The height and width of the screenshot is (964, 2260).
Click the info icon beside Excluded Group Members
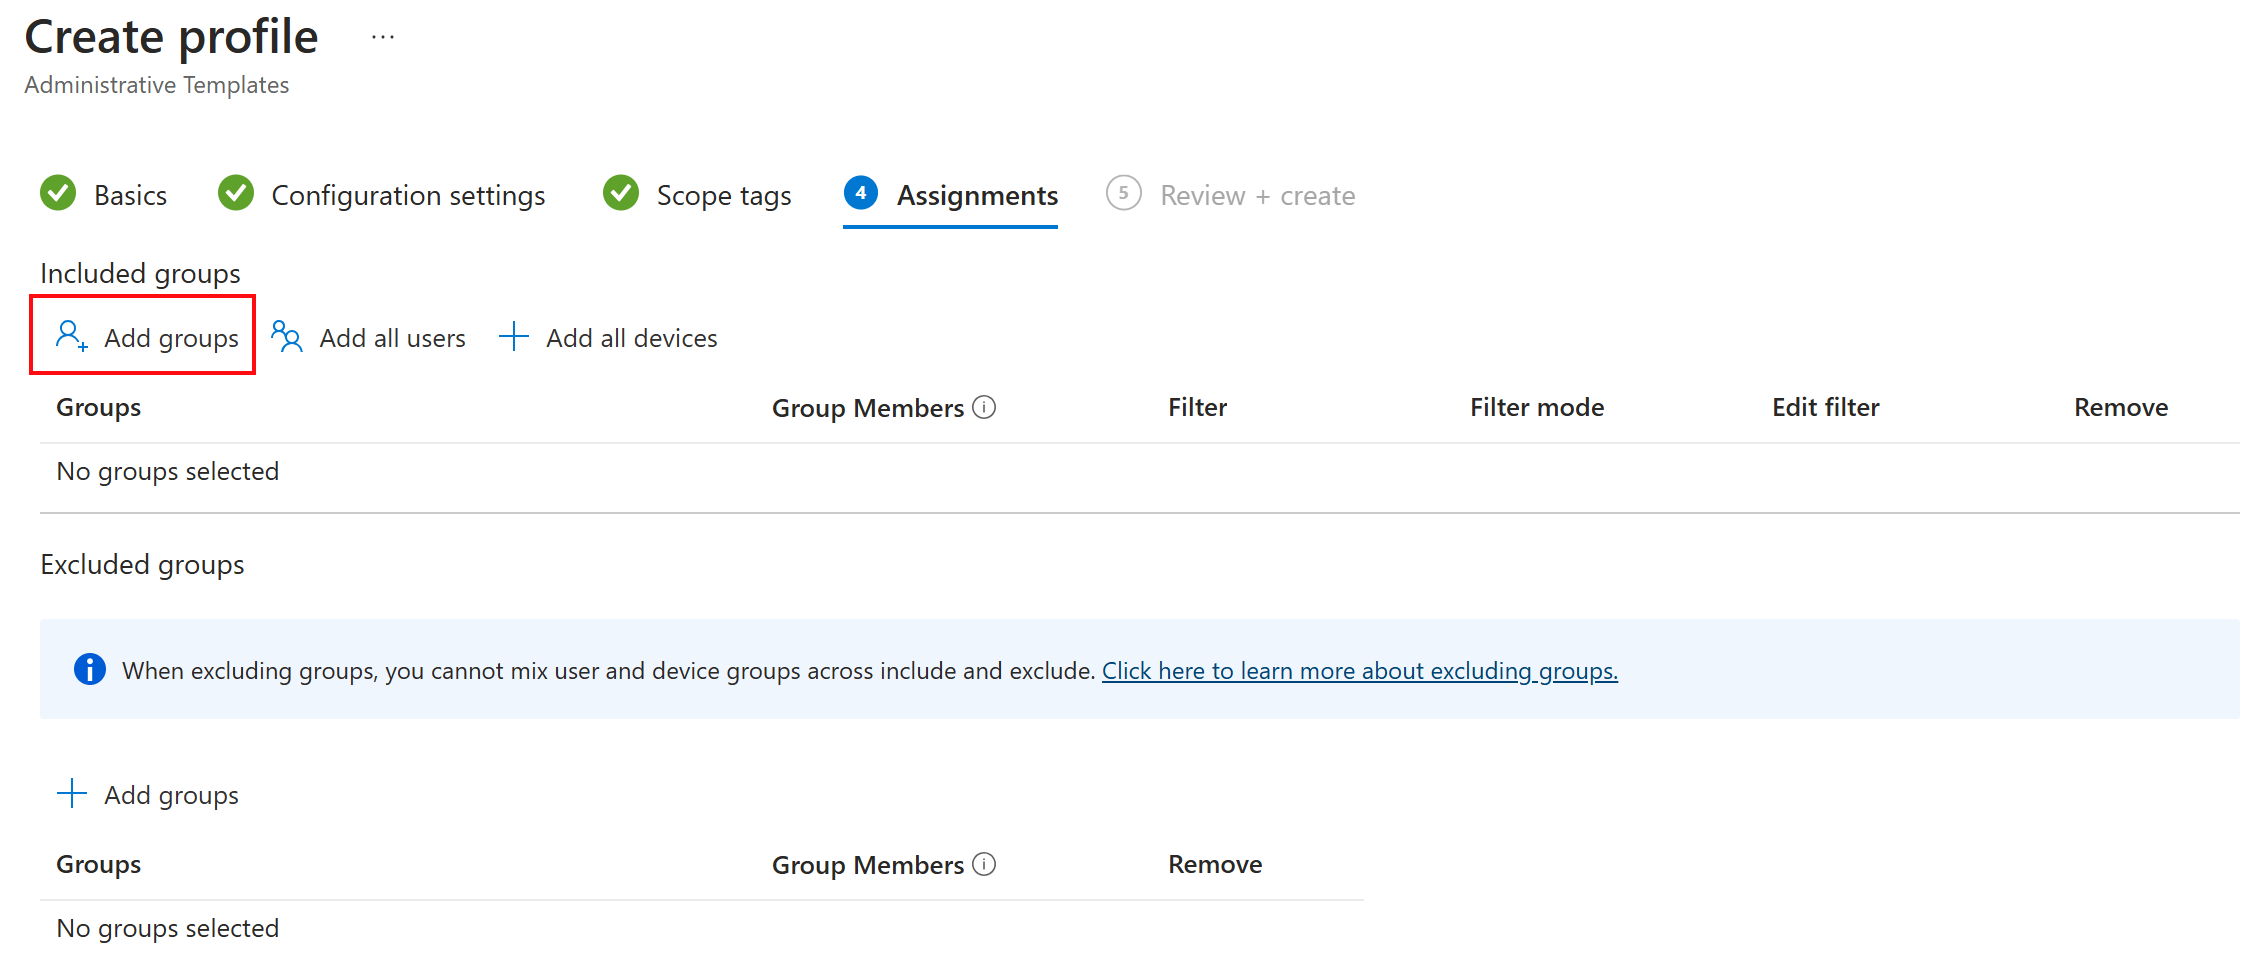point(984,864)
